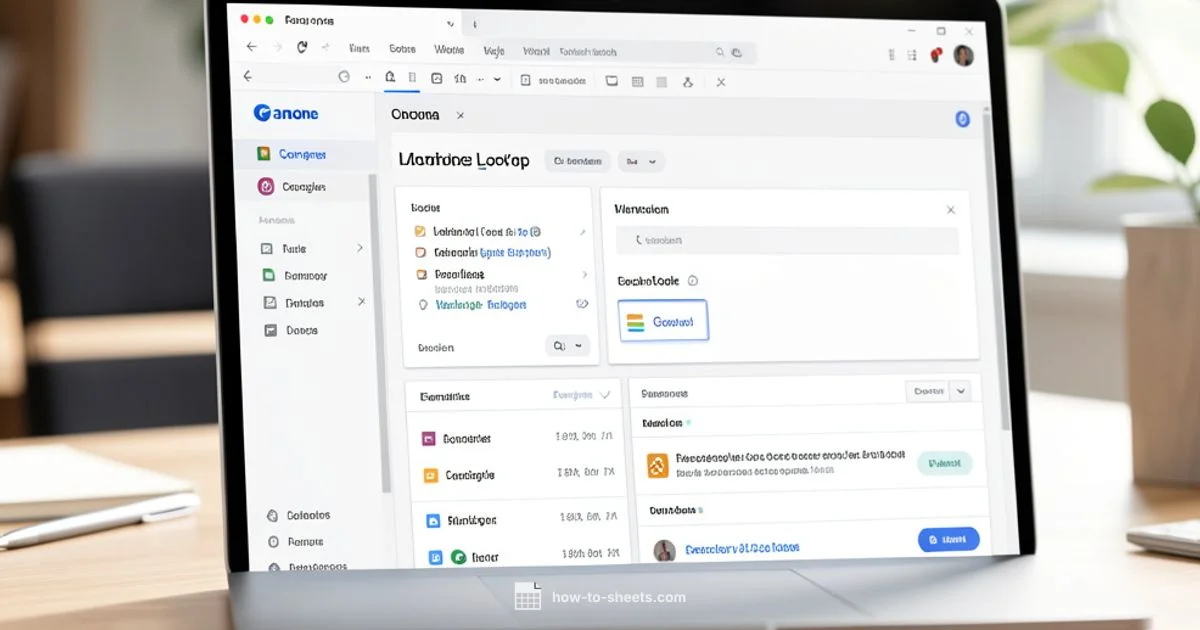The width and height of the screenshot is (1200, 630).
Task: Tick the second orange checkbox in top card
Action: click(x=420, y=253)
